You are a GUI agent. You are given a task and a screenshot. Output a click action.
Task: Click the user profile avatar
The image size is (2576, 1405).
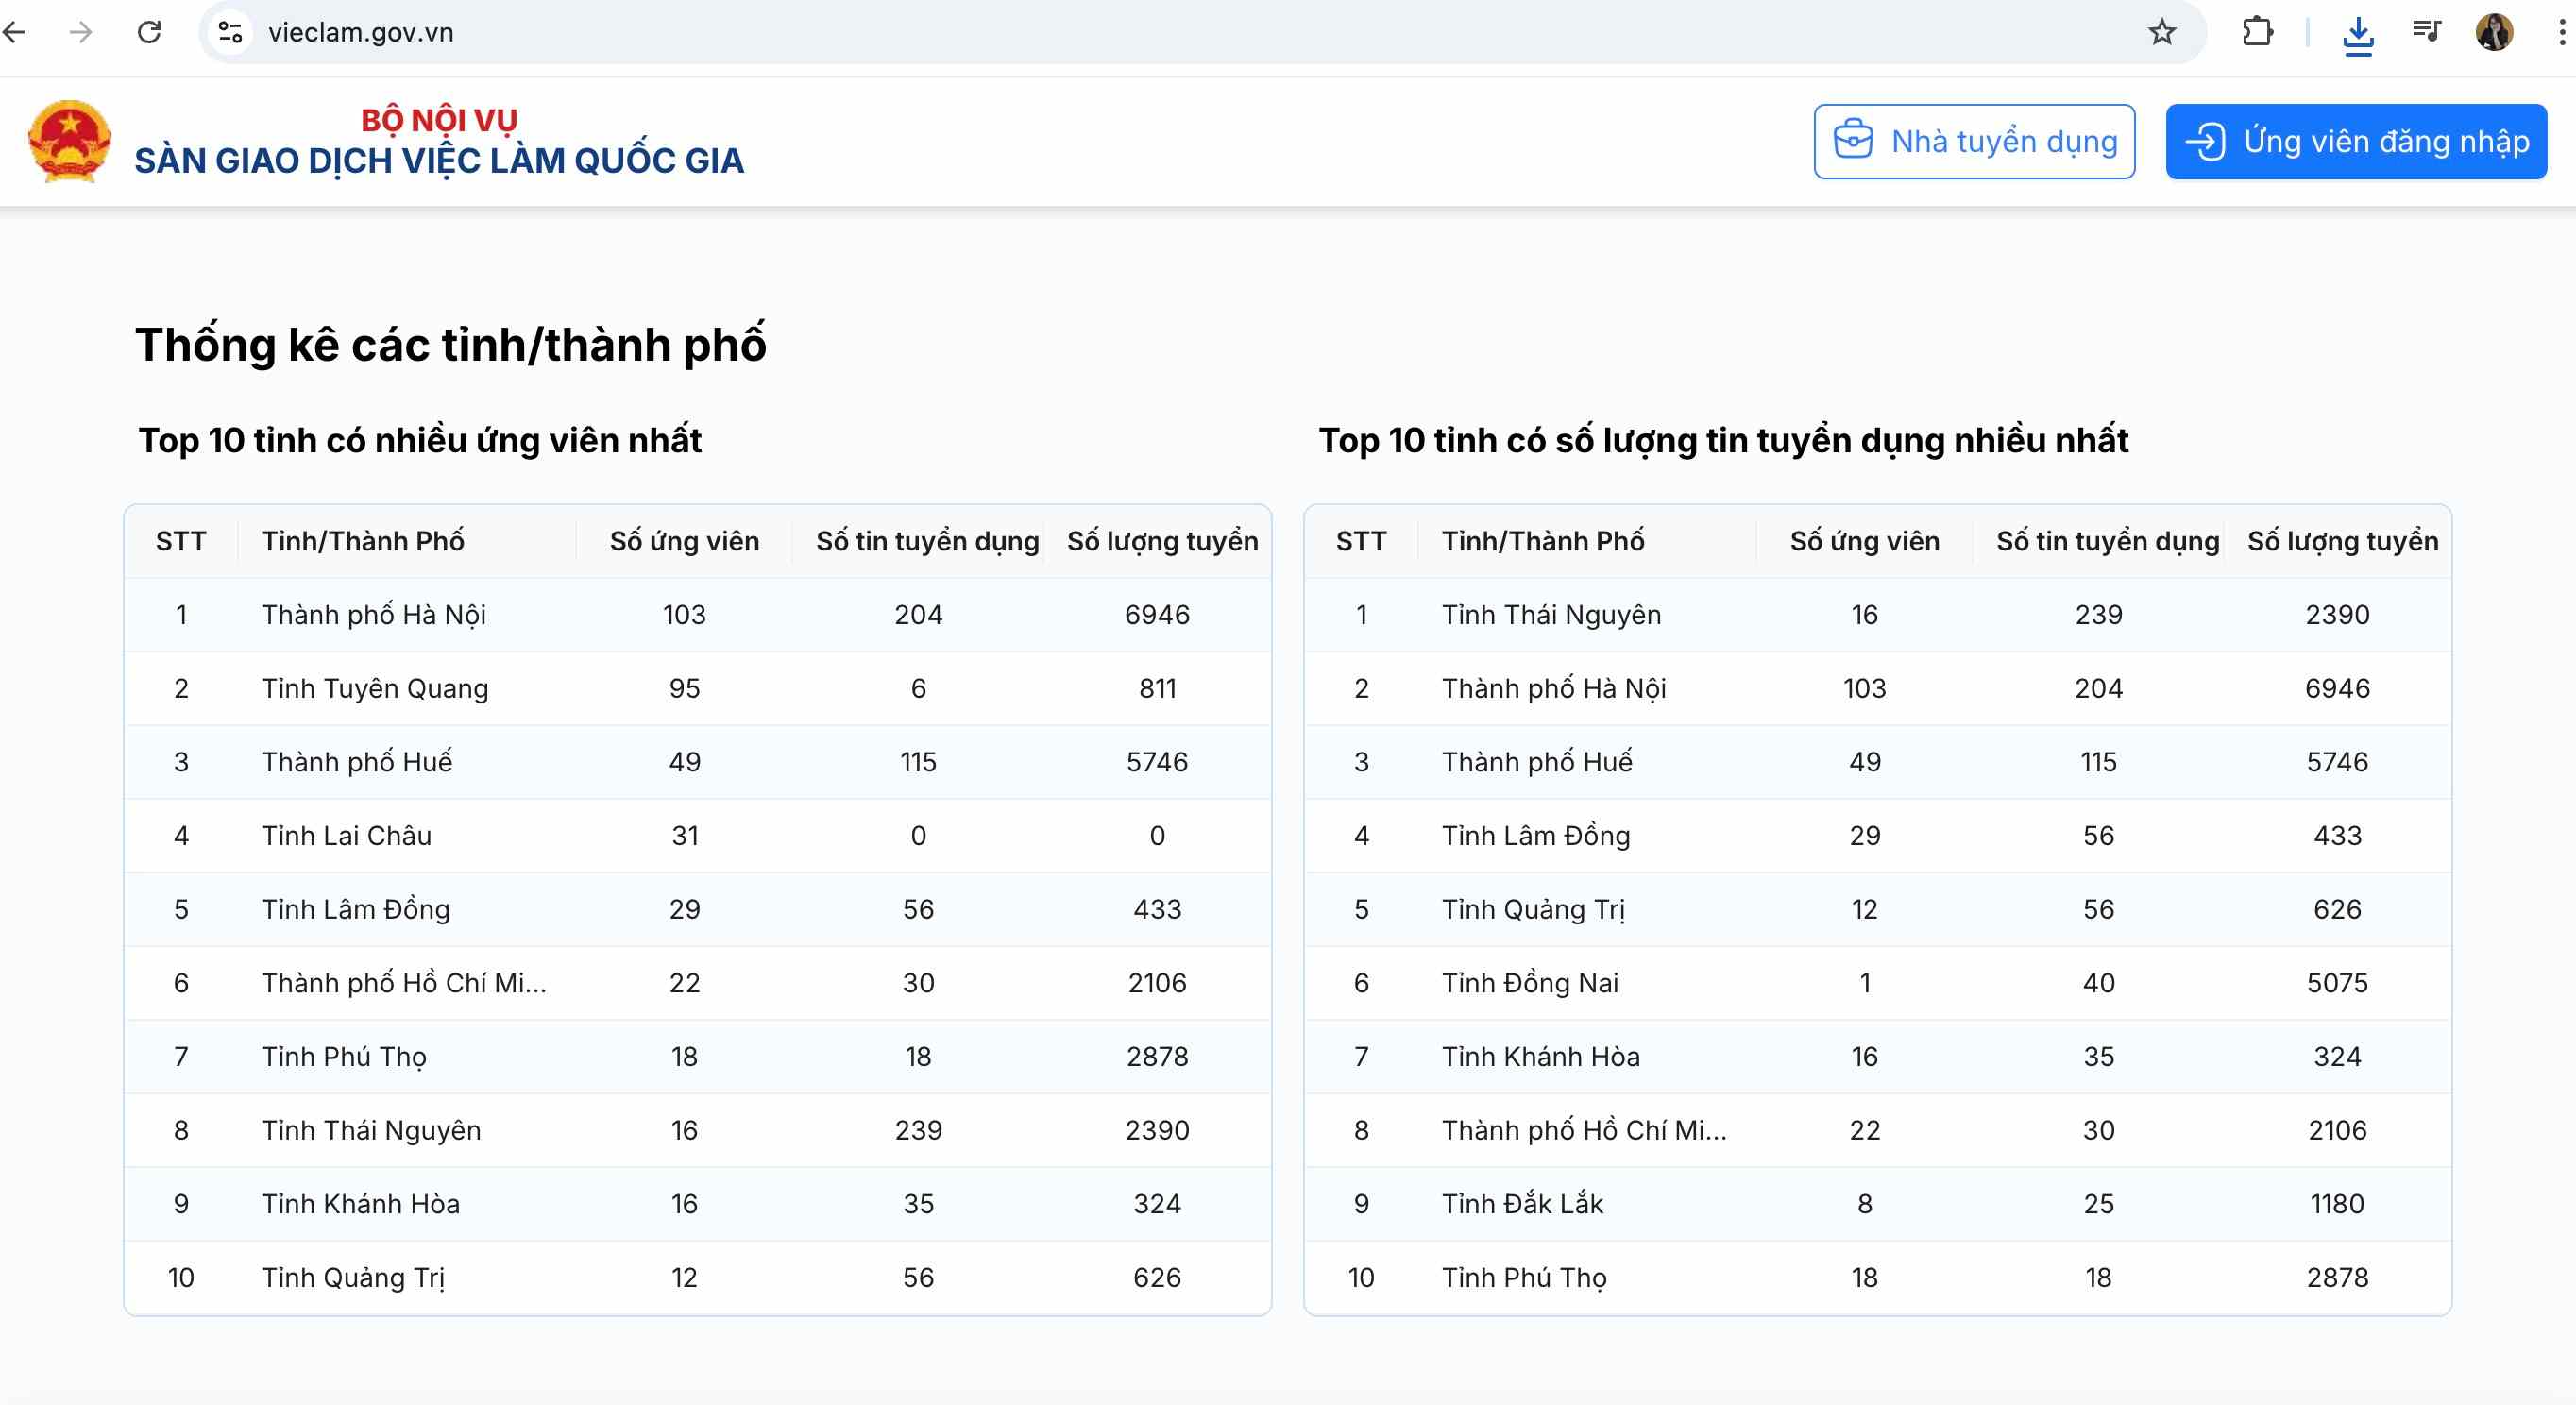pyautogui.click(x=2494, y=32)
